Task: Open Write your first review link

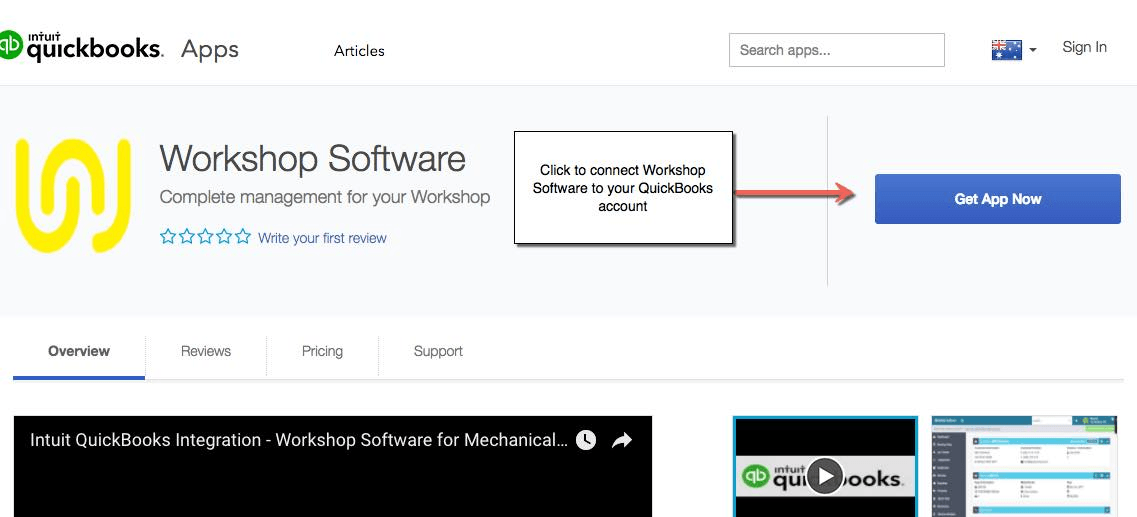Action: click(322, 238)
